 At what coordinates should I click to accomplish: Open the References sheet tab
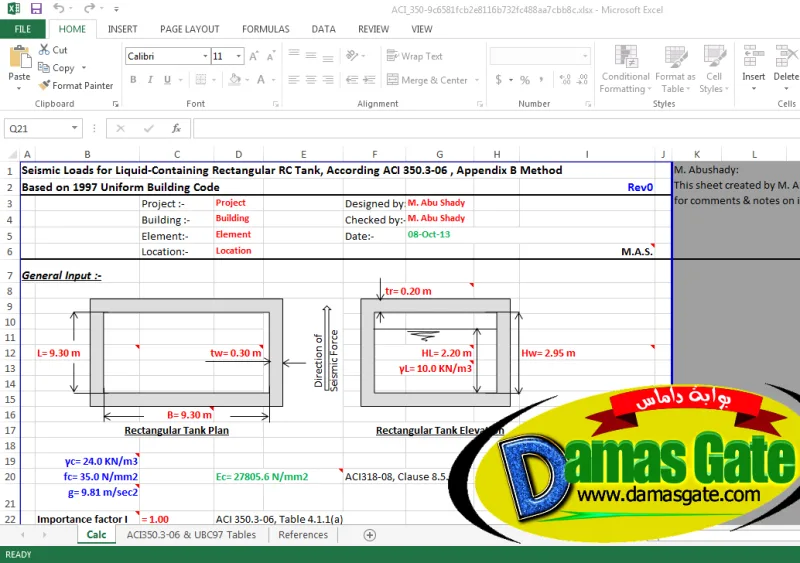[x=303, y=534]
